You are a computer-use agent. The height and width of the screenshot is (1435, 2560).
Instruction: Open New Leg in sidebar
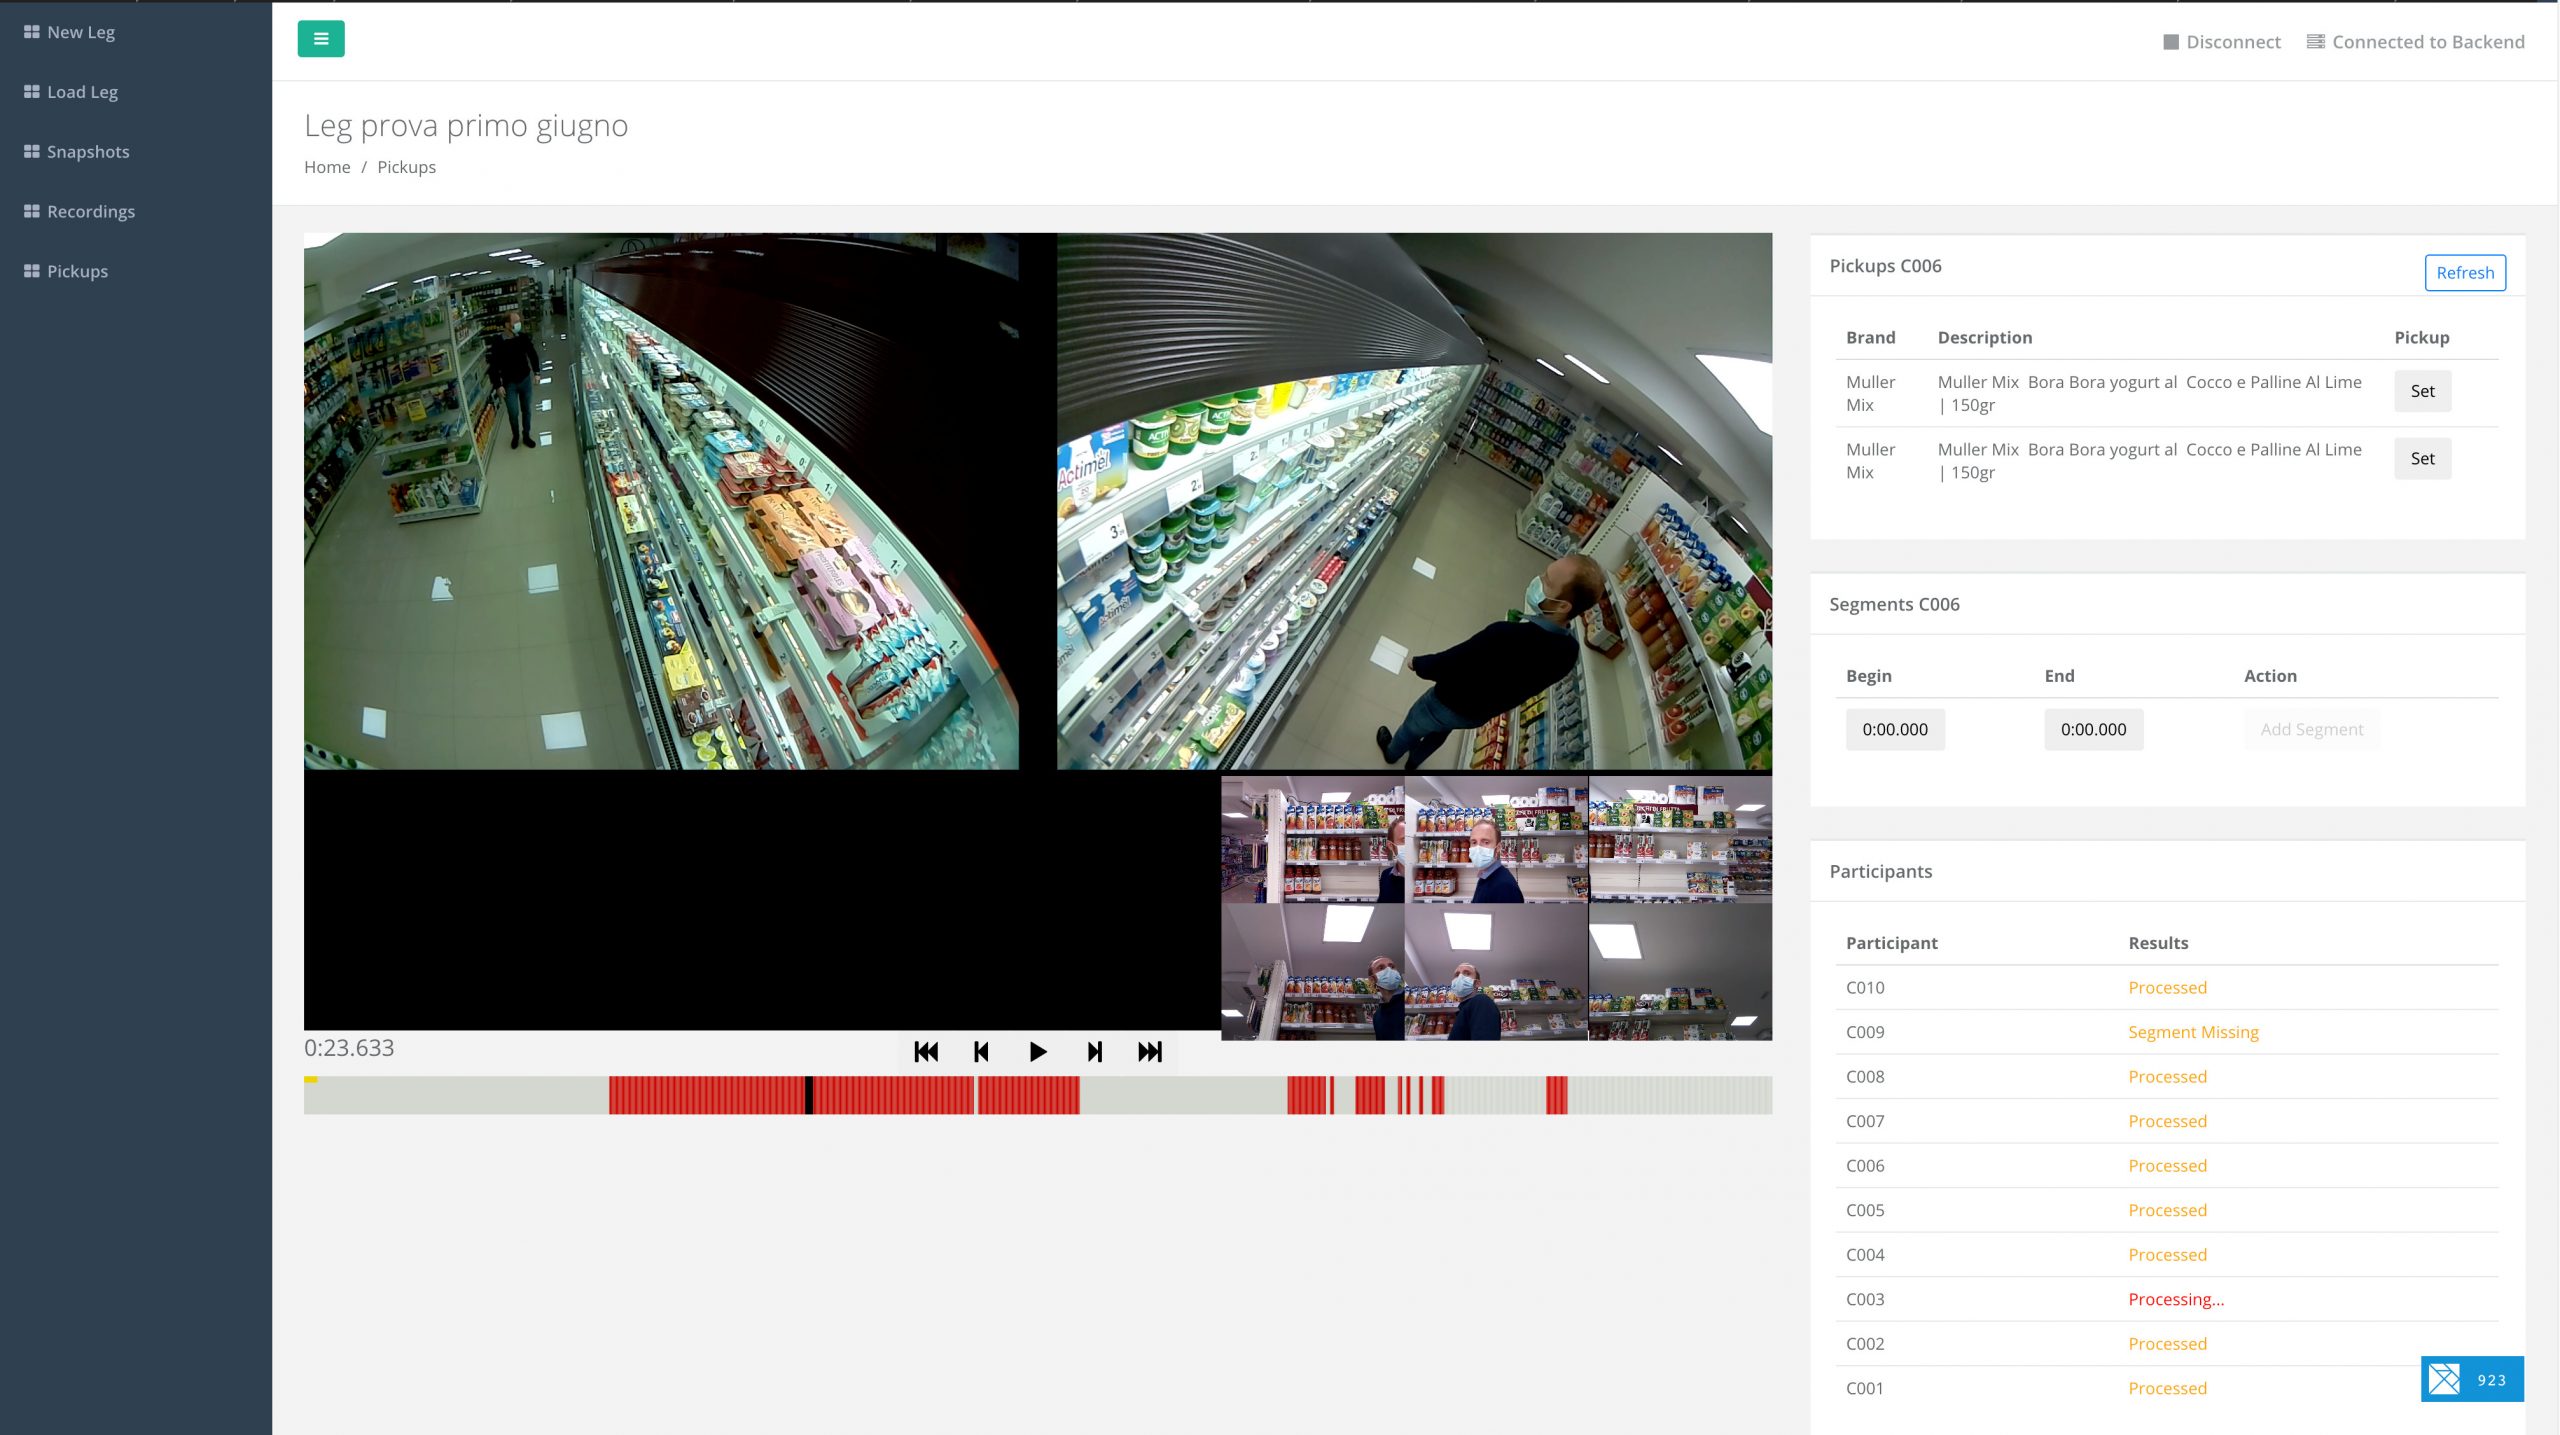click(69, 32)
